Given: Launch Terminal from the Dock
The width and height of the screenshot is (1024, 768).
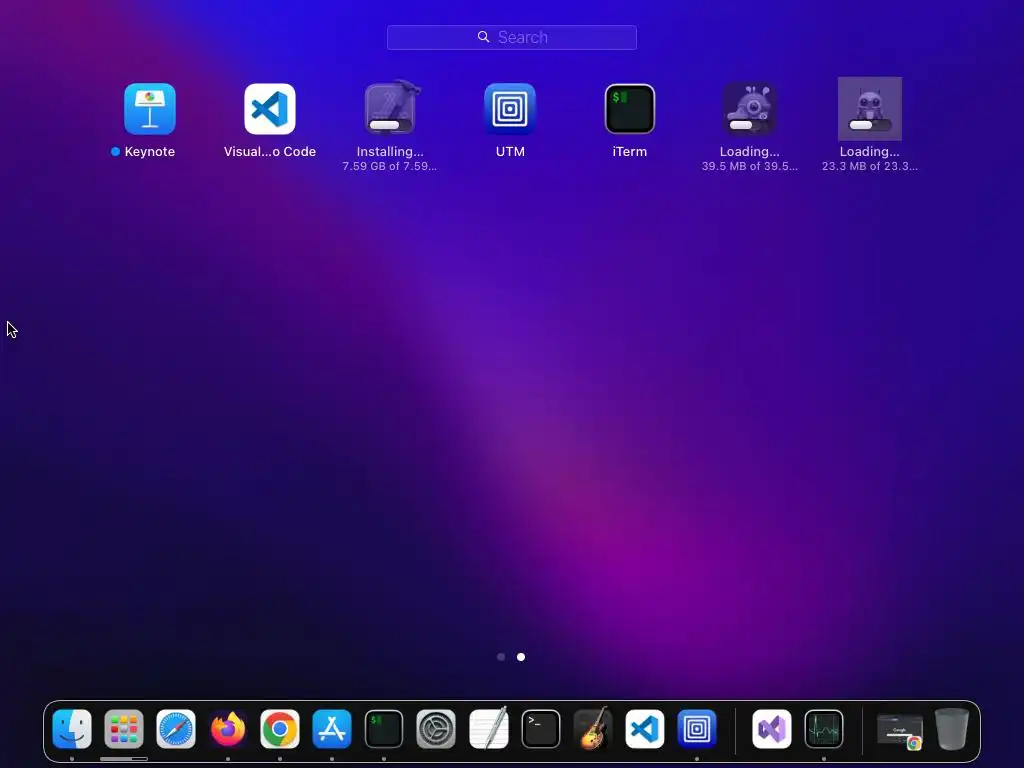Looking at the screenshot, I should pos(541,729).
